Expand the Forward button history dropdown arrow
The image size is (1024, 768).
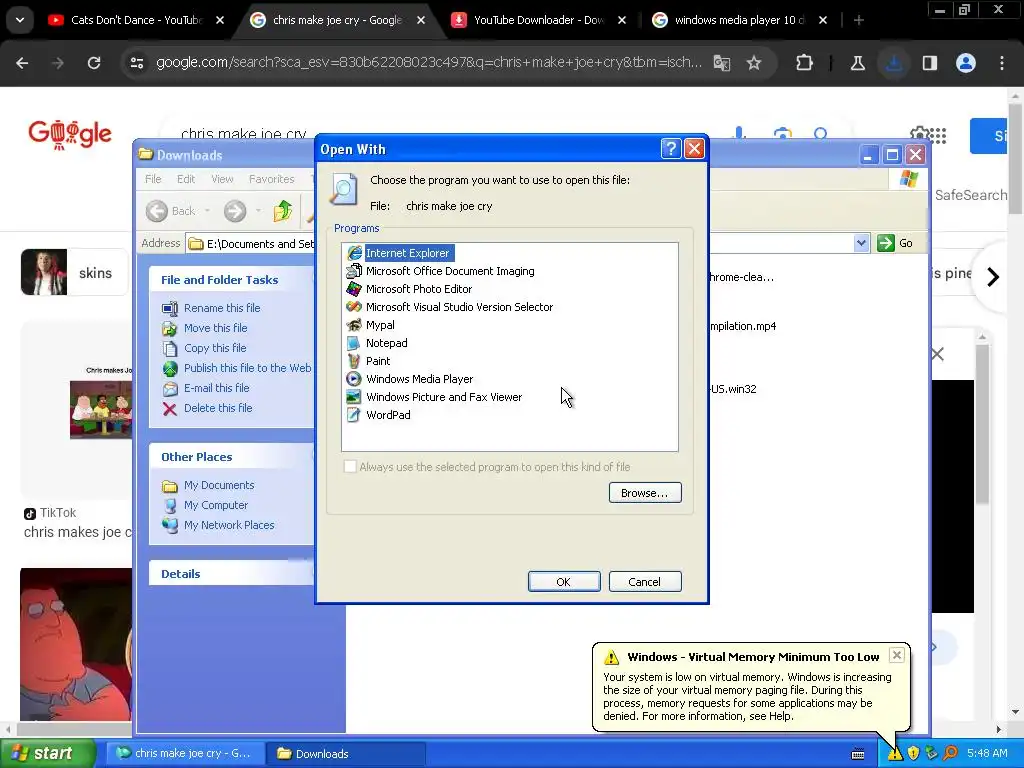[x=258, y=211]
